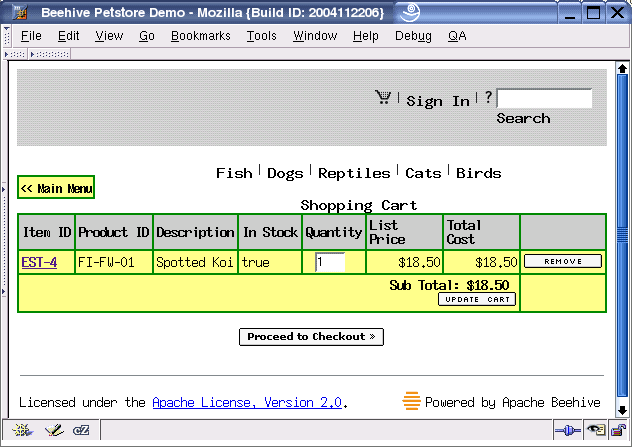632x447 pixels.
Task: Open the shopping cart icon in header
Action: [x=383, y=97]
